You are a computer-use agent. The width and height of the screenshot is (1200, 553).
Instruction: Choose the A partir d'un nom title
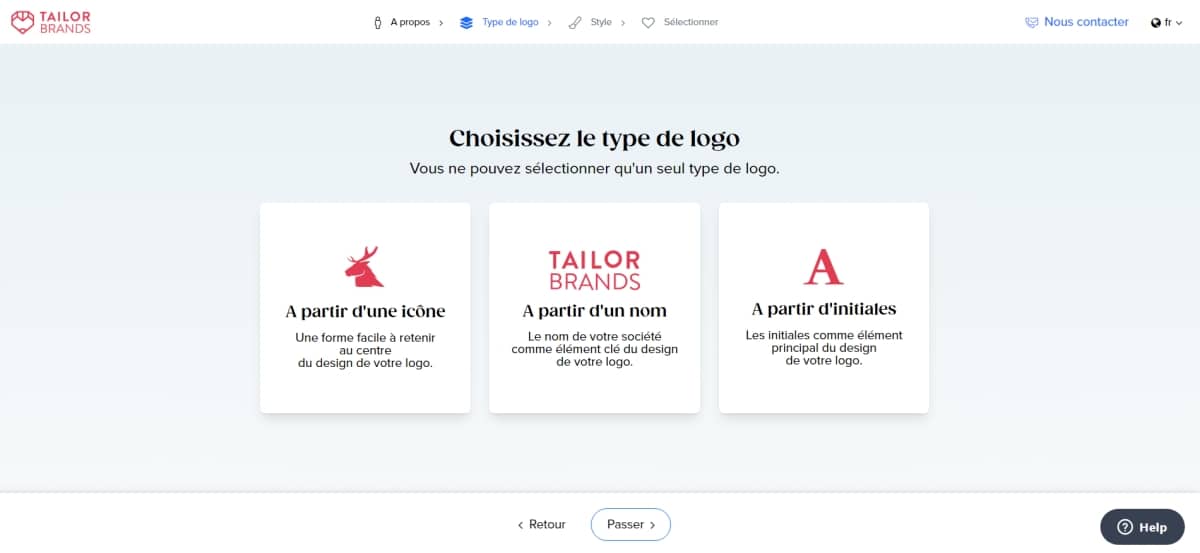tap(594, 311)
